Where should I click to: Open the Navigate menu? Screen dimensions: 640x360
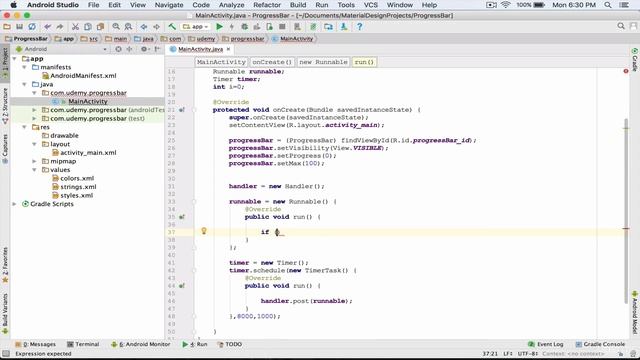coord(169,5)
